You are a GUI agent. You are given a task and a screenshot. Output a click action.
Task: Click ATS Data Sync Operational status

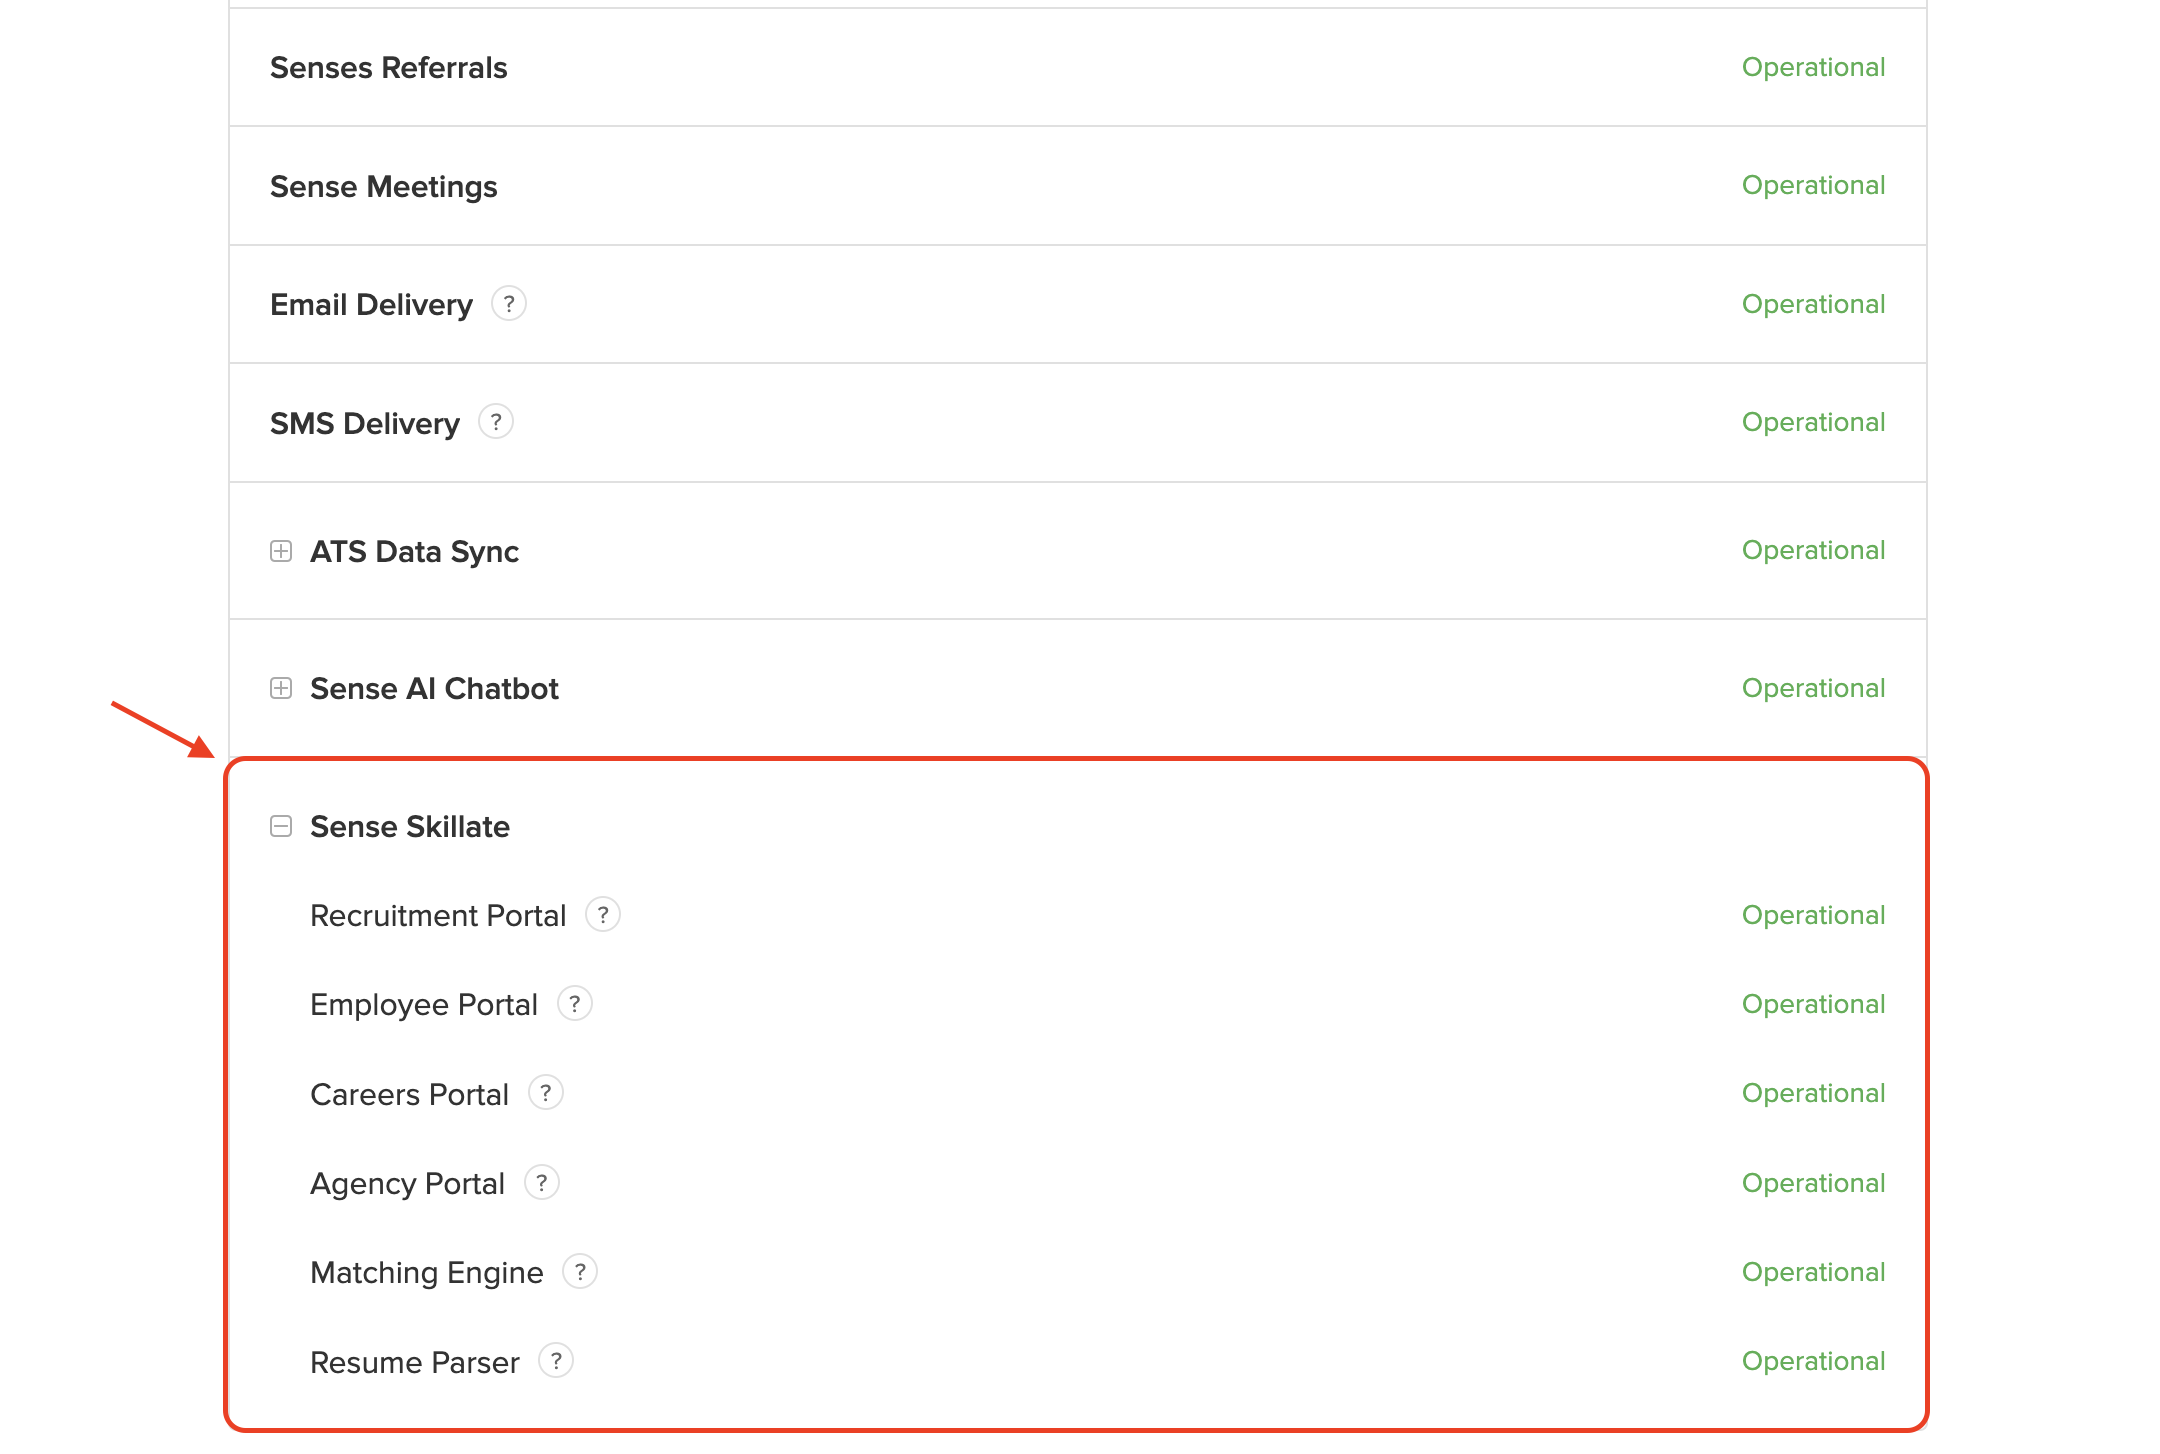[1813, 550]
